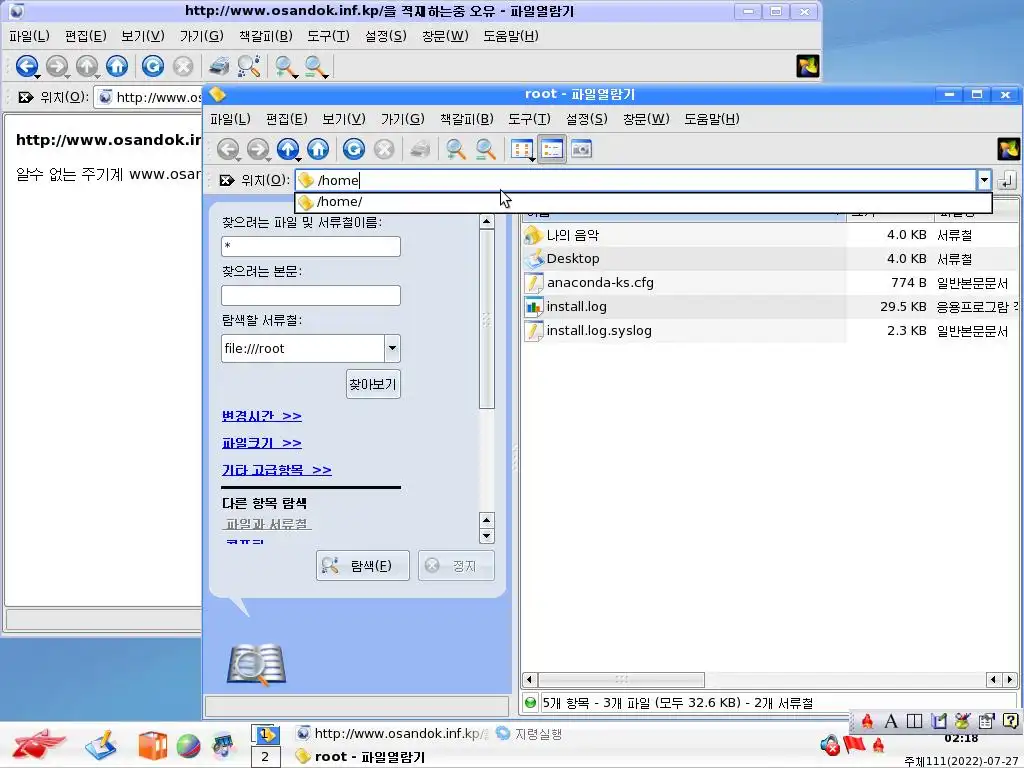Click the /home location input field
The width and height of the screenshot is (1024, 768).
636,180
